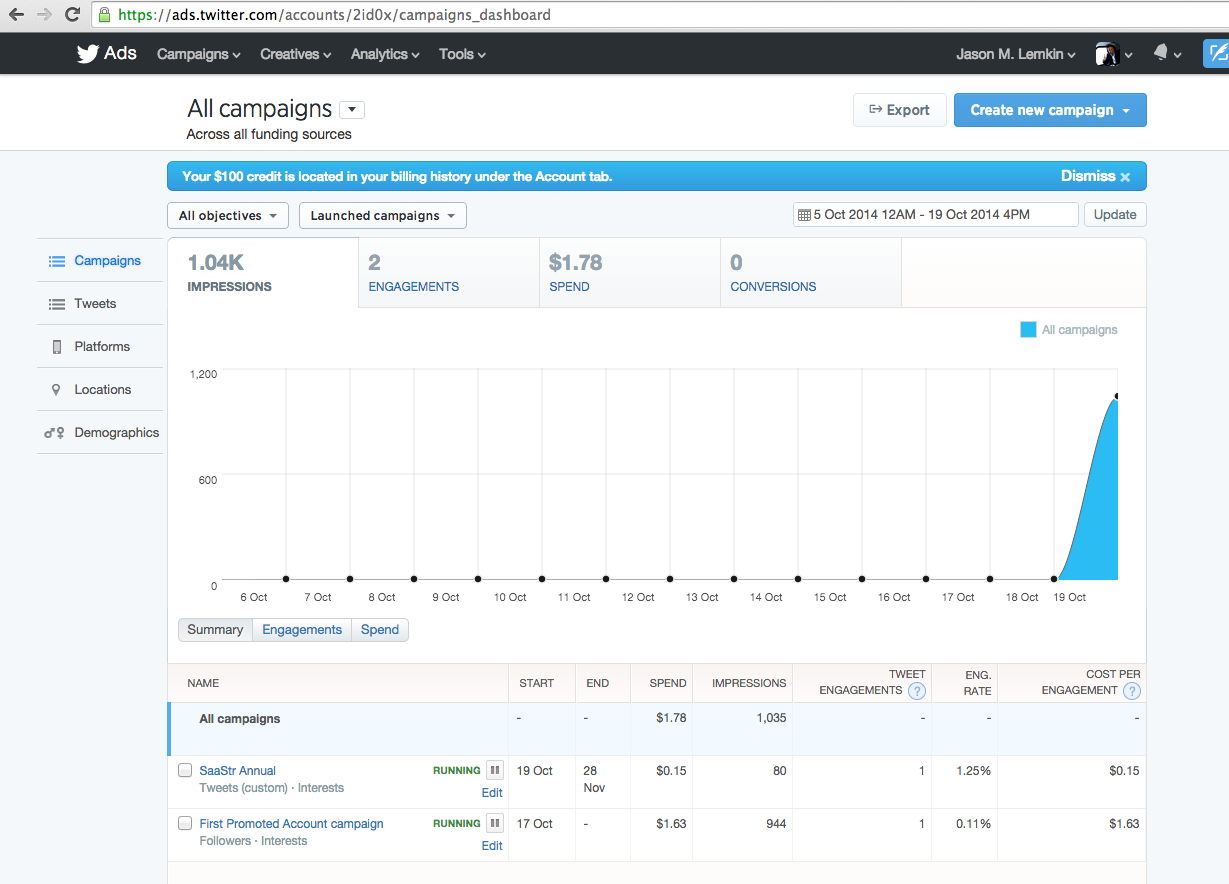Export the campaign data
The image size is (1229, 884).
pyautogui.click(x=899, y=110)
